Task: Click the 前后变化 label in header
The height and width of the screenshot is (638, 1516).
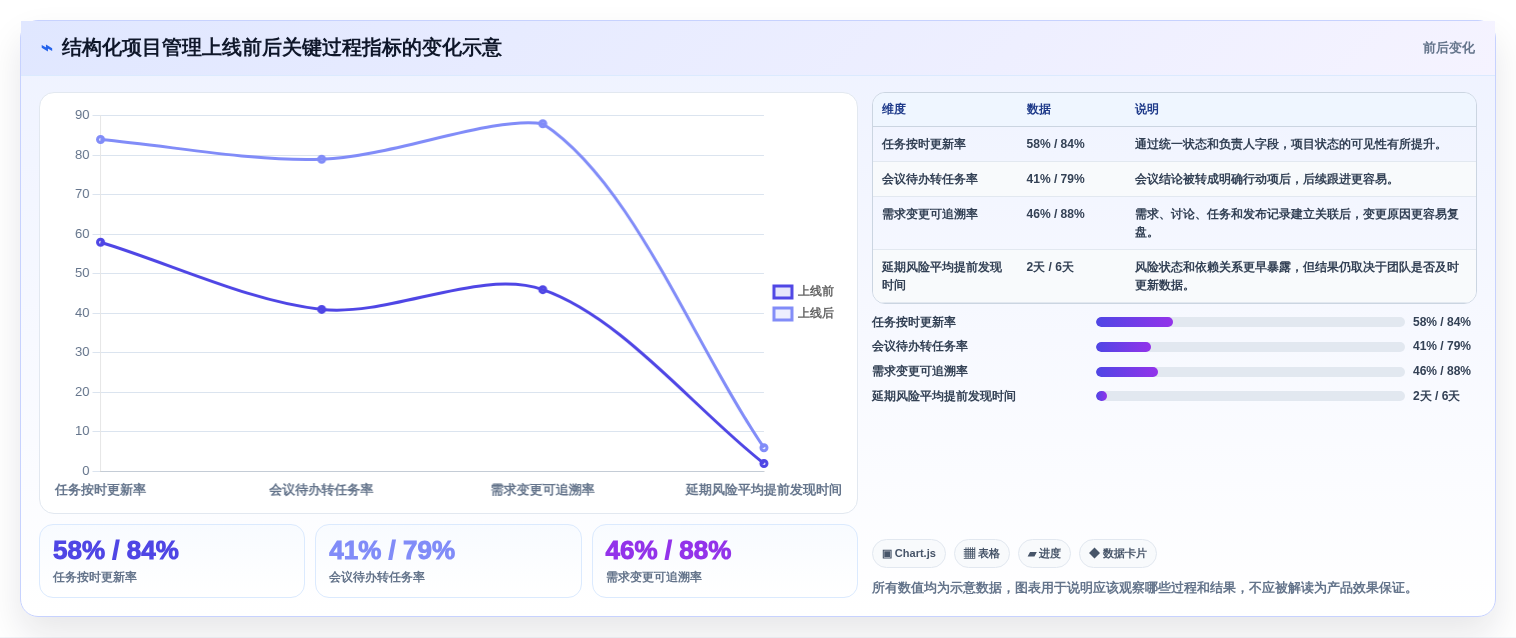Action: 1448,48
